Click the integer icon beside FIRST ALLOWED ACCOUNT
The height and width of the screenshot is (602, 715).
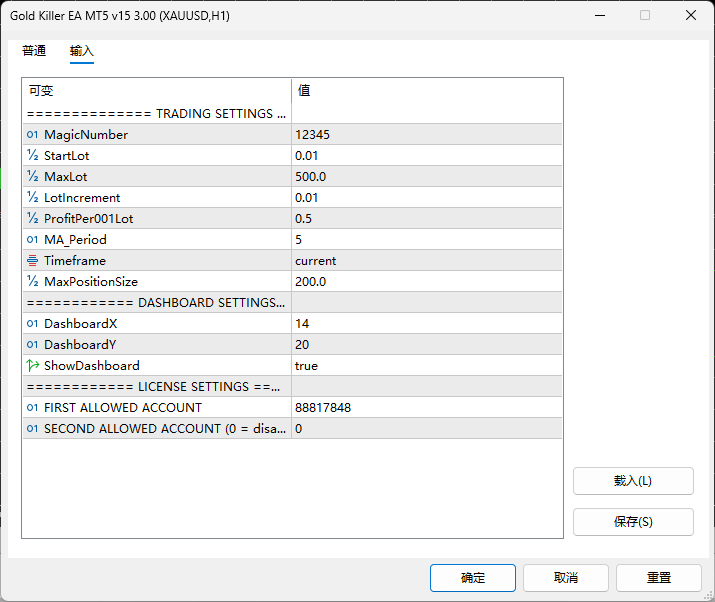[x=32, y=407]
